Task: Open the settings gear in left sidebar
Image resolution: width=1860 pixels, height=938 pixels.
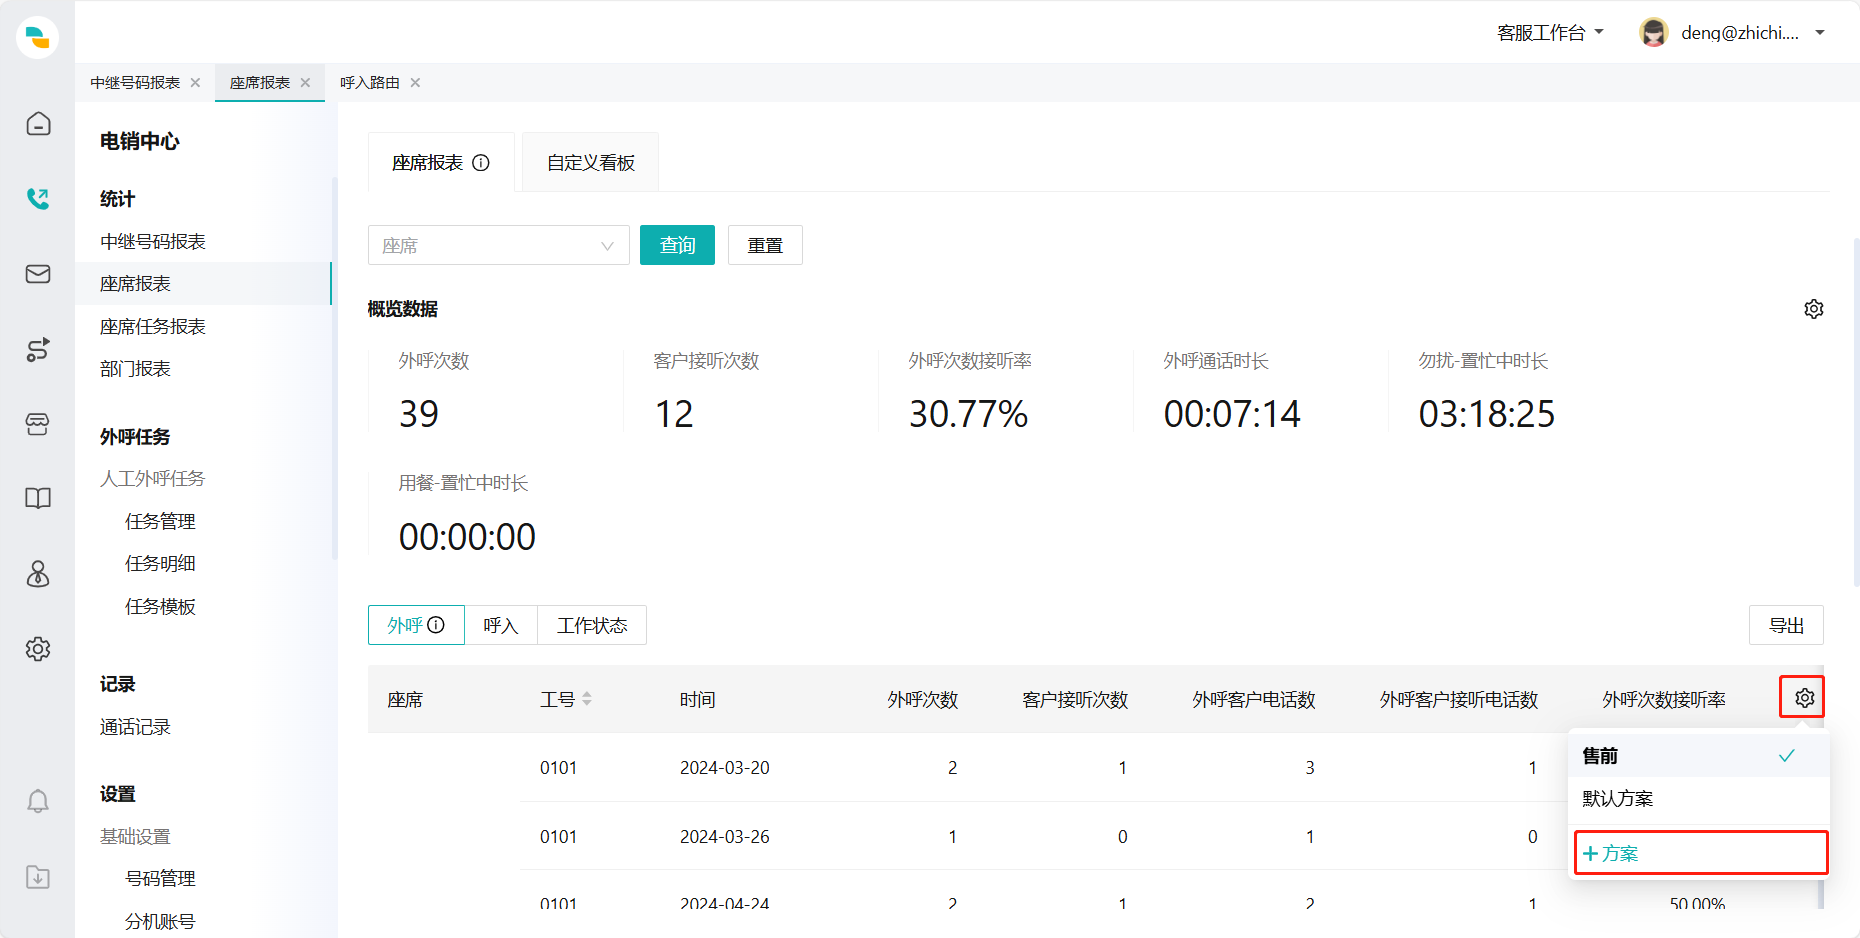Action: 38,649
